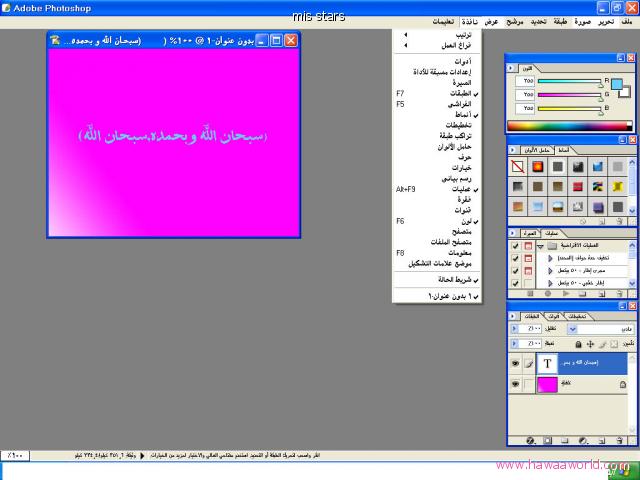The width and height of the screenshot is (640, 480).
Task: Click the stop button in actions panel
Action: (531, 294)
